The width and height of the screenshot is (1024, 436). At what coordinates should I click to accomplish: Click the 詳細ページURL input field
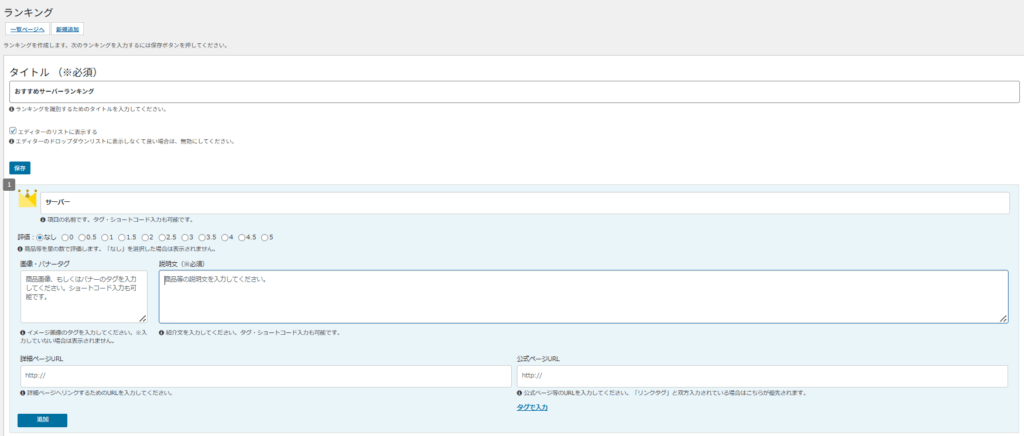tap(265, 375)
